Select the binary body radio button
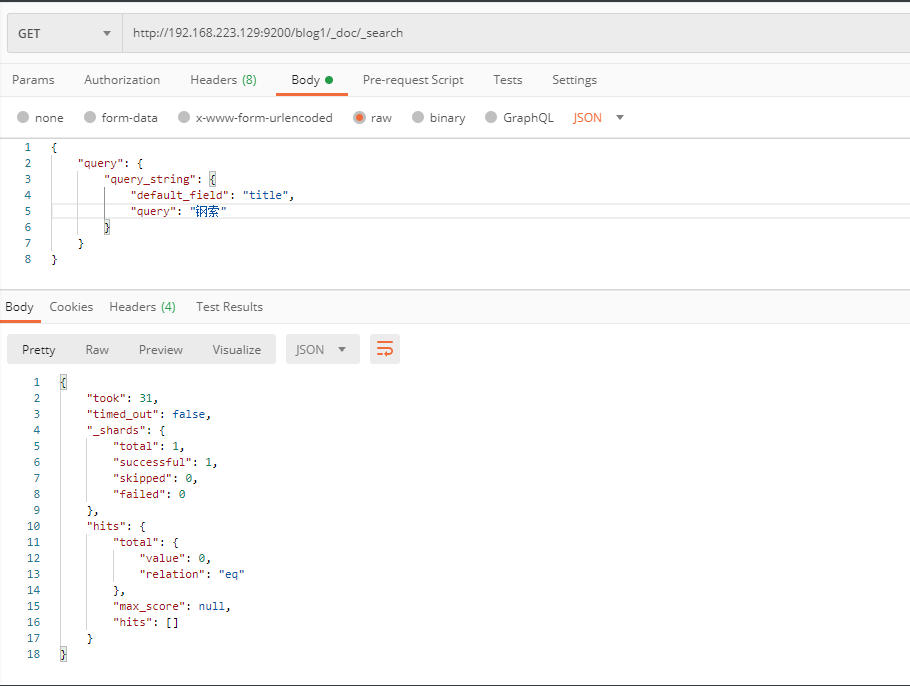The width and height of the screenshot is (910, 686). tap(418, 117)
